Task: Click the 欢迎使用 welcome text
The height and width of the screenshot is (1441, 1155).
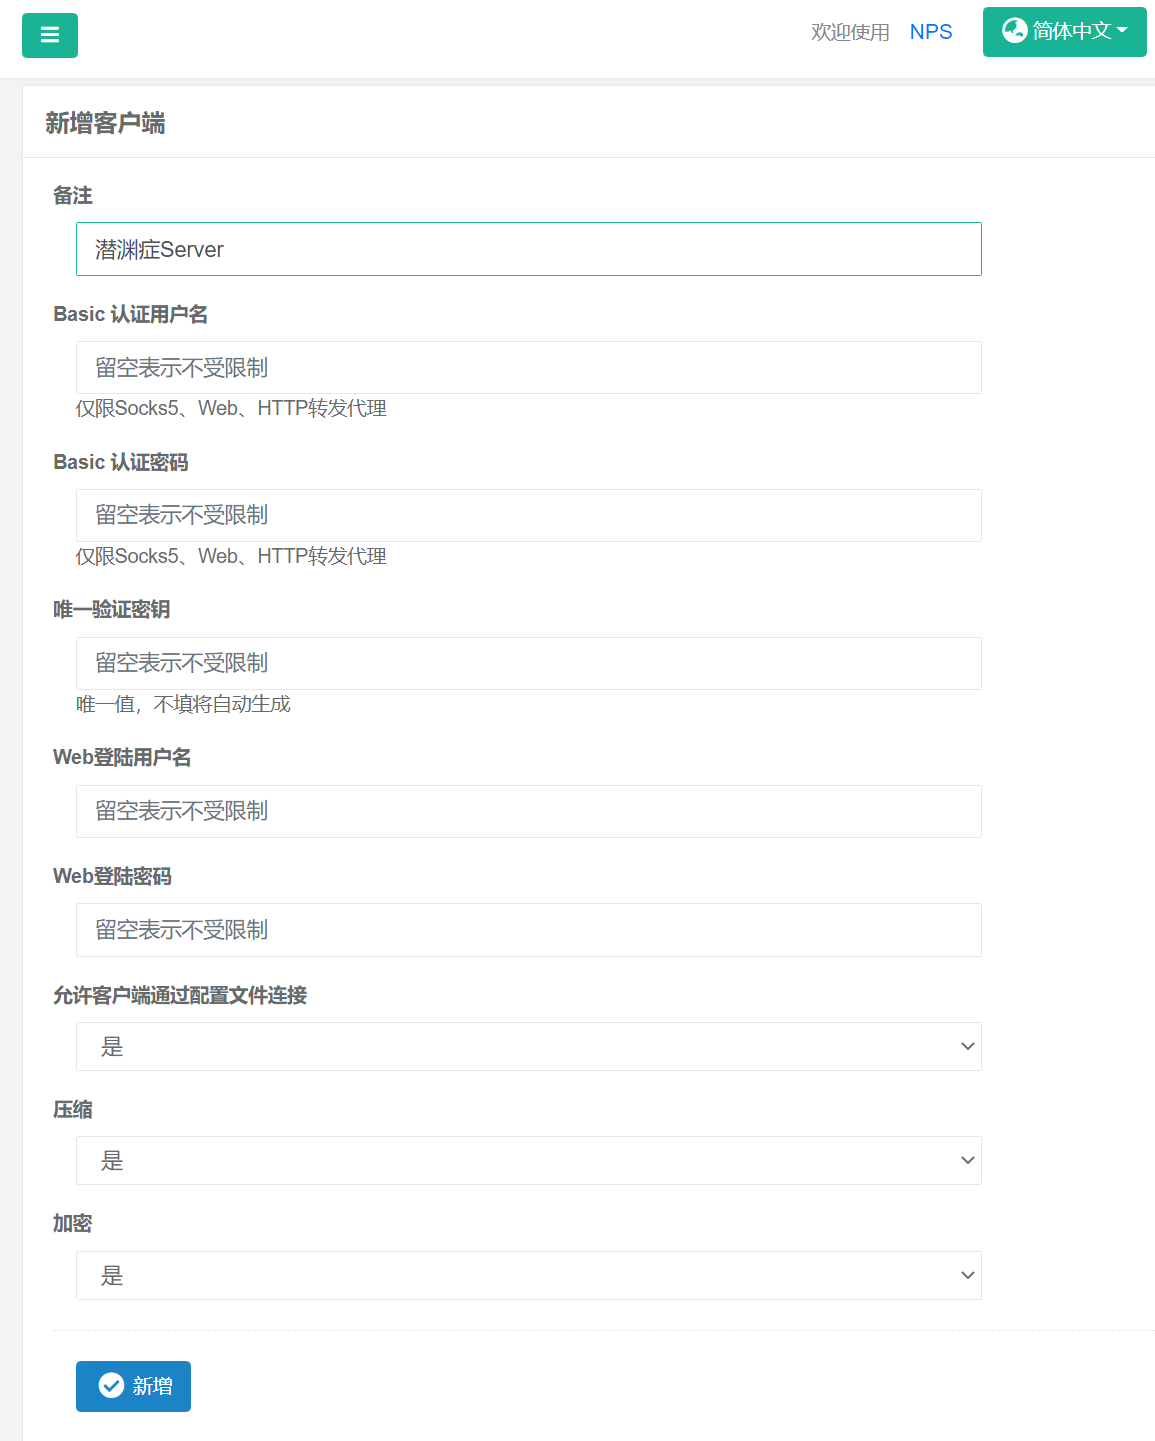Action: [x=850, y=32]
